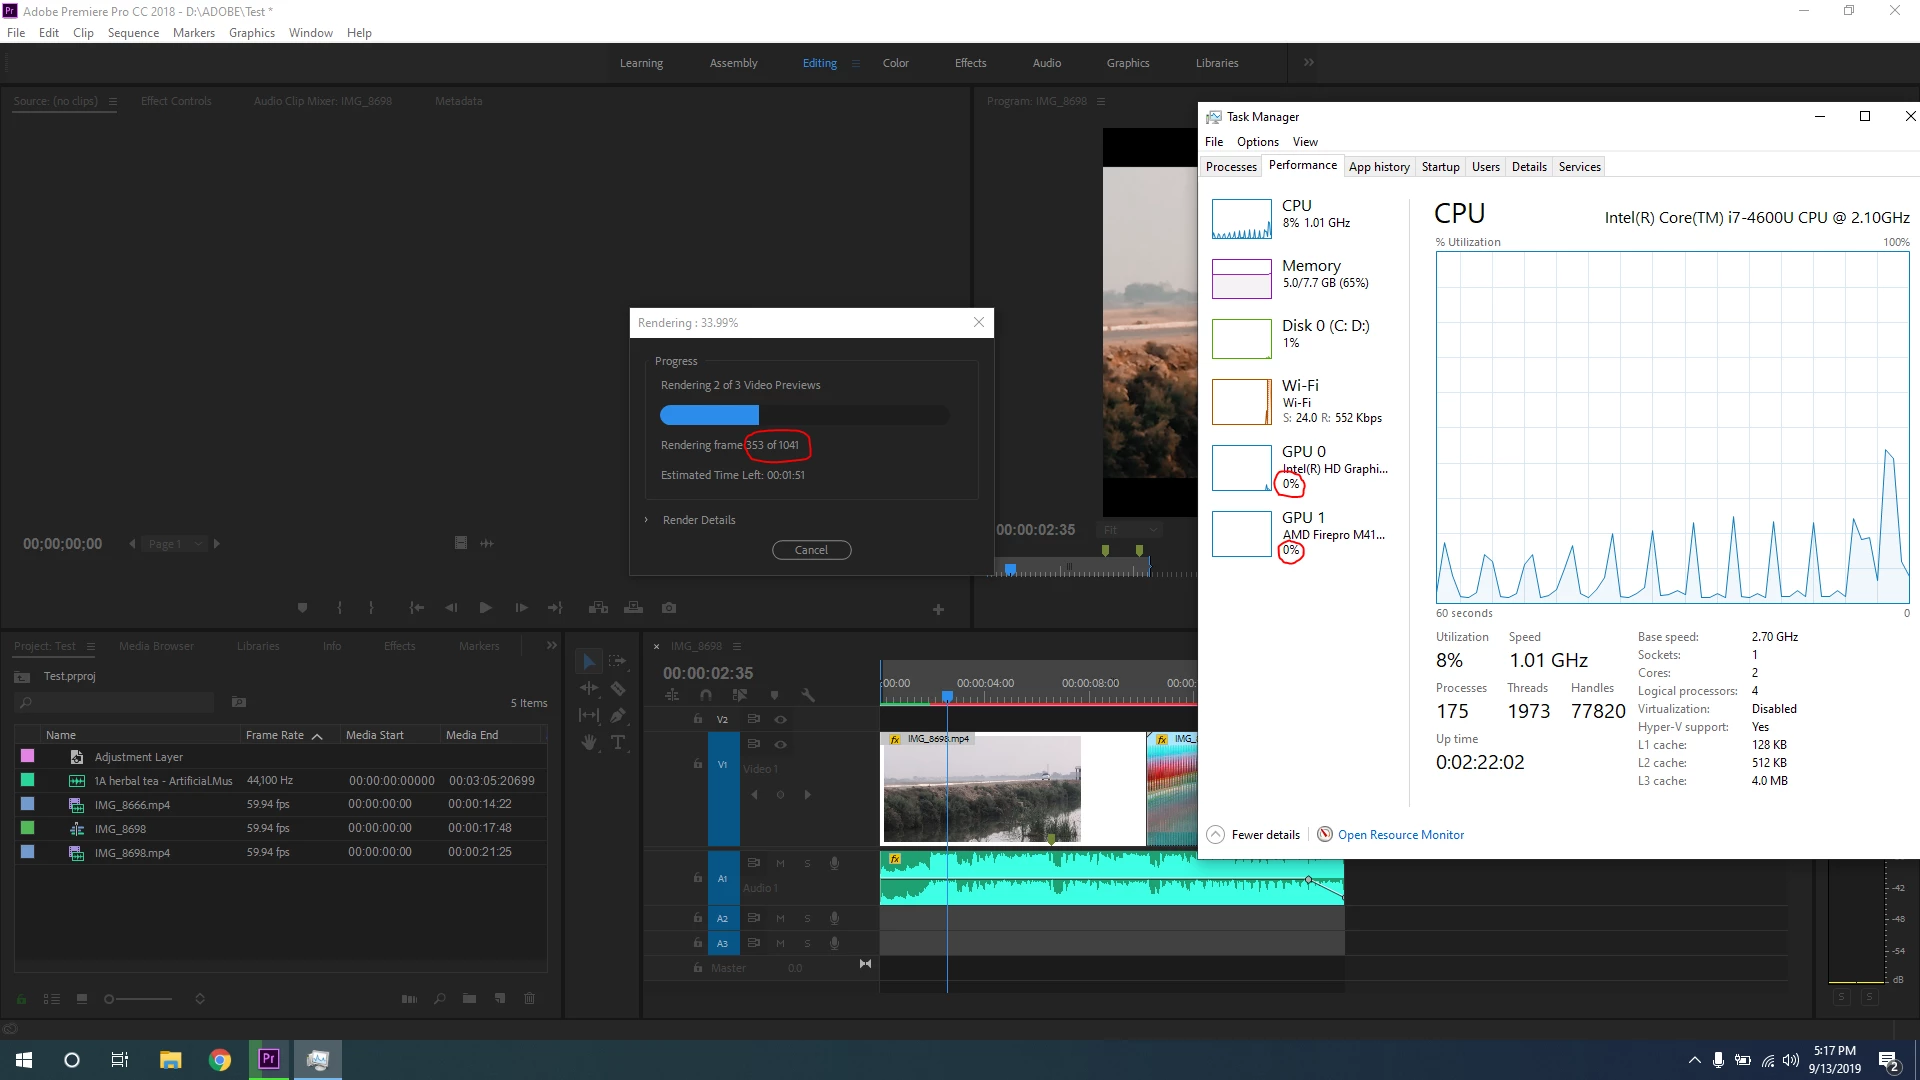Select the Hand tool
This screenshot has height=1080, width=1920.
(589, 742)
